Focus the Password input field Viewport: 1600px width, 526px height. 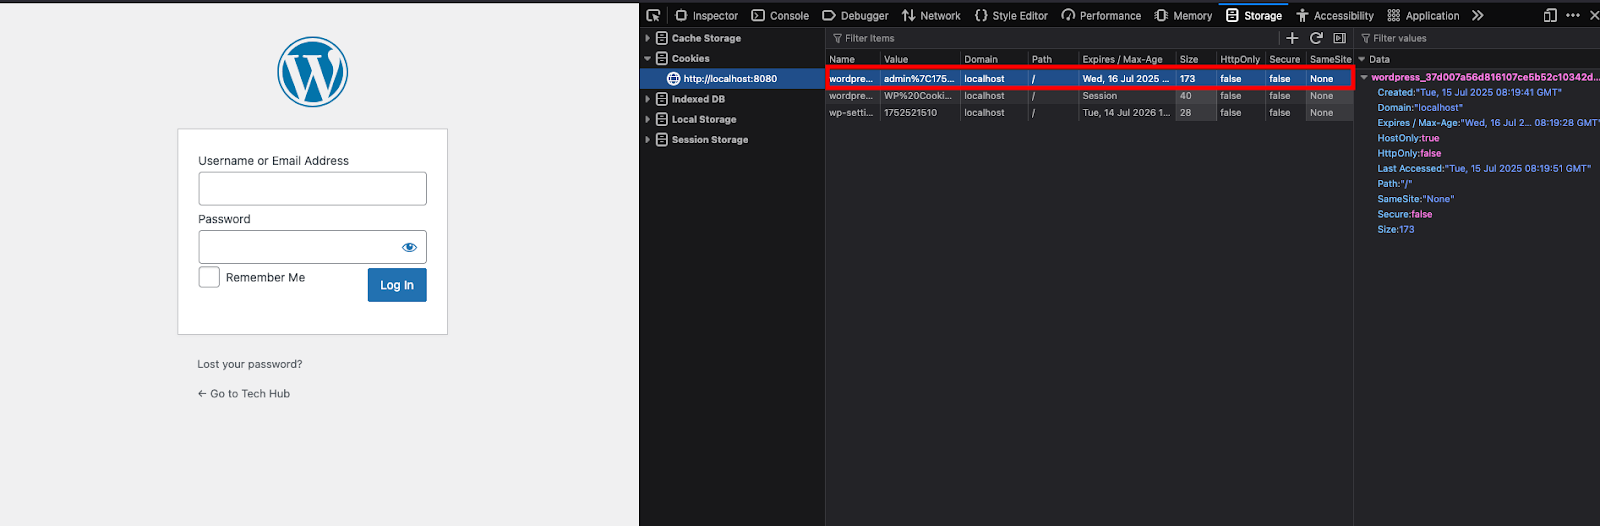point(312,247)
